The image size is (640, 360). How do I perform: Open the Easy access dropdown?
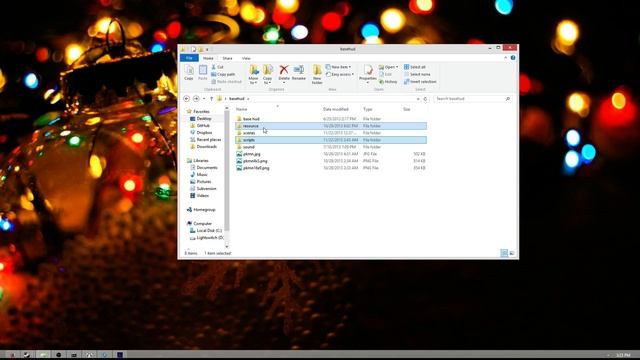[340, 74]
